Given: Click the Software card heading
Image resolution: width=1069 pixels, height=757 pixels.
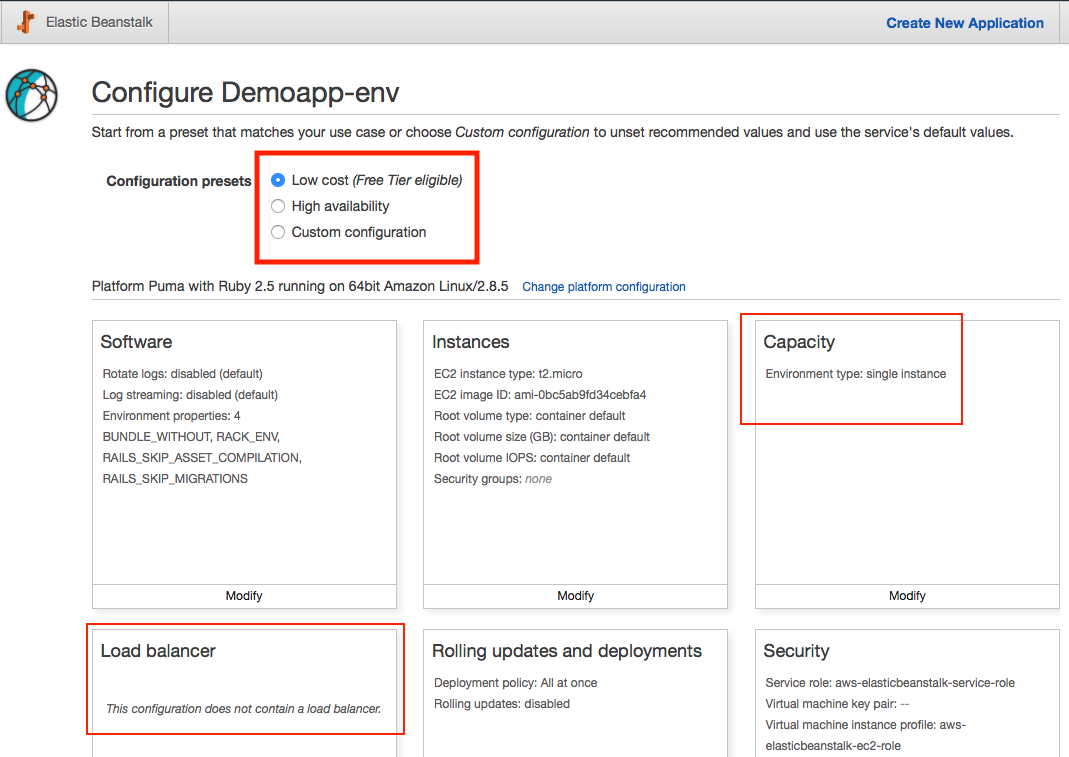Looking at the screenshot, I should [x=136, y=342].
